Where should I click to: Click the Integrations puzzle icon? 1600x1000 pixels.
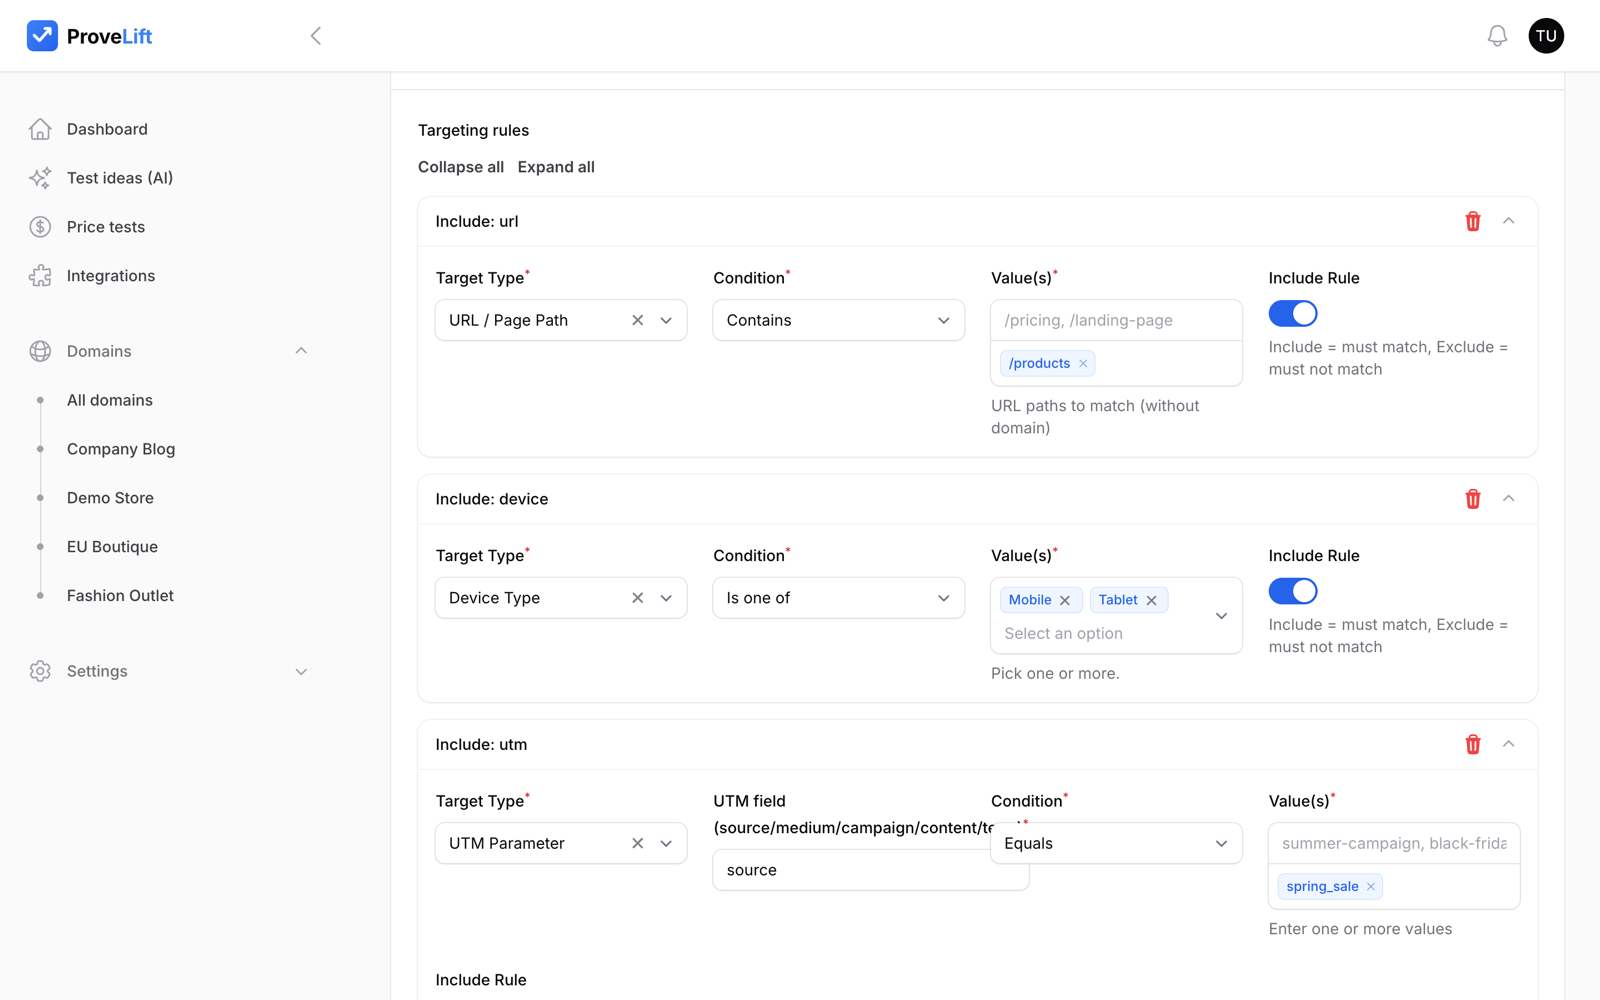coord(40,276)
